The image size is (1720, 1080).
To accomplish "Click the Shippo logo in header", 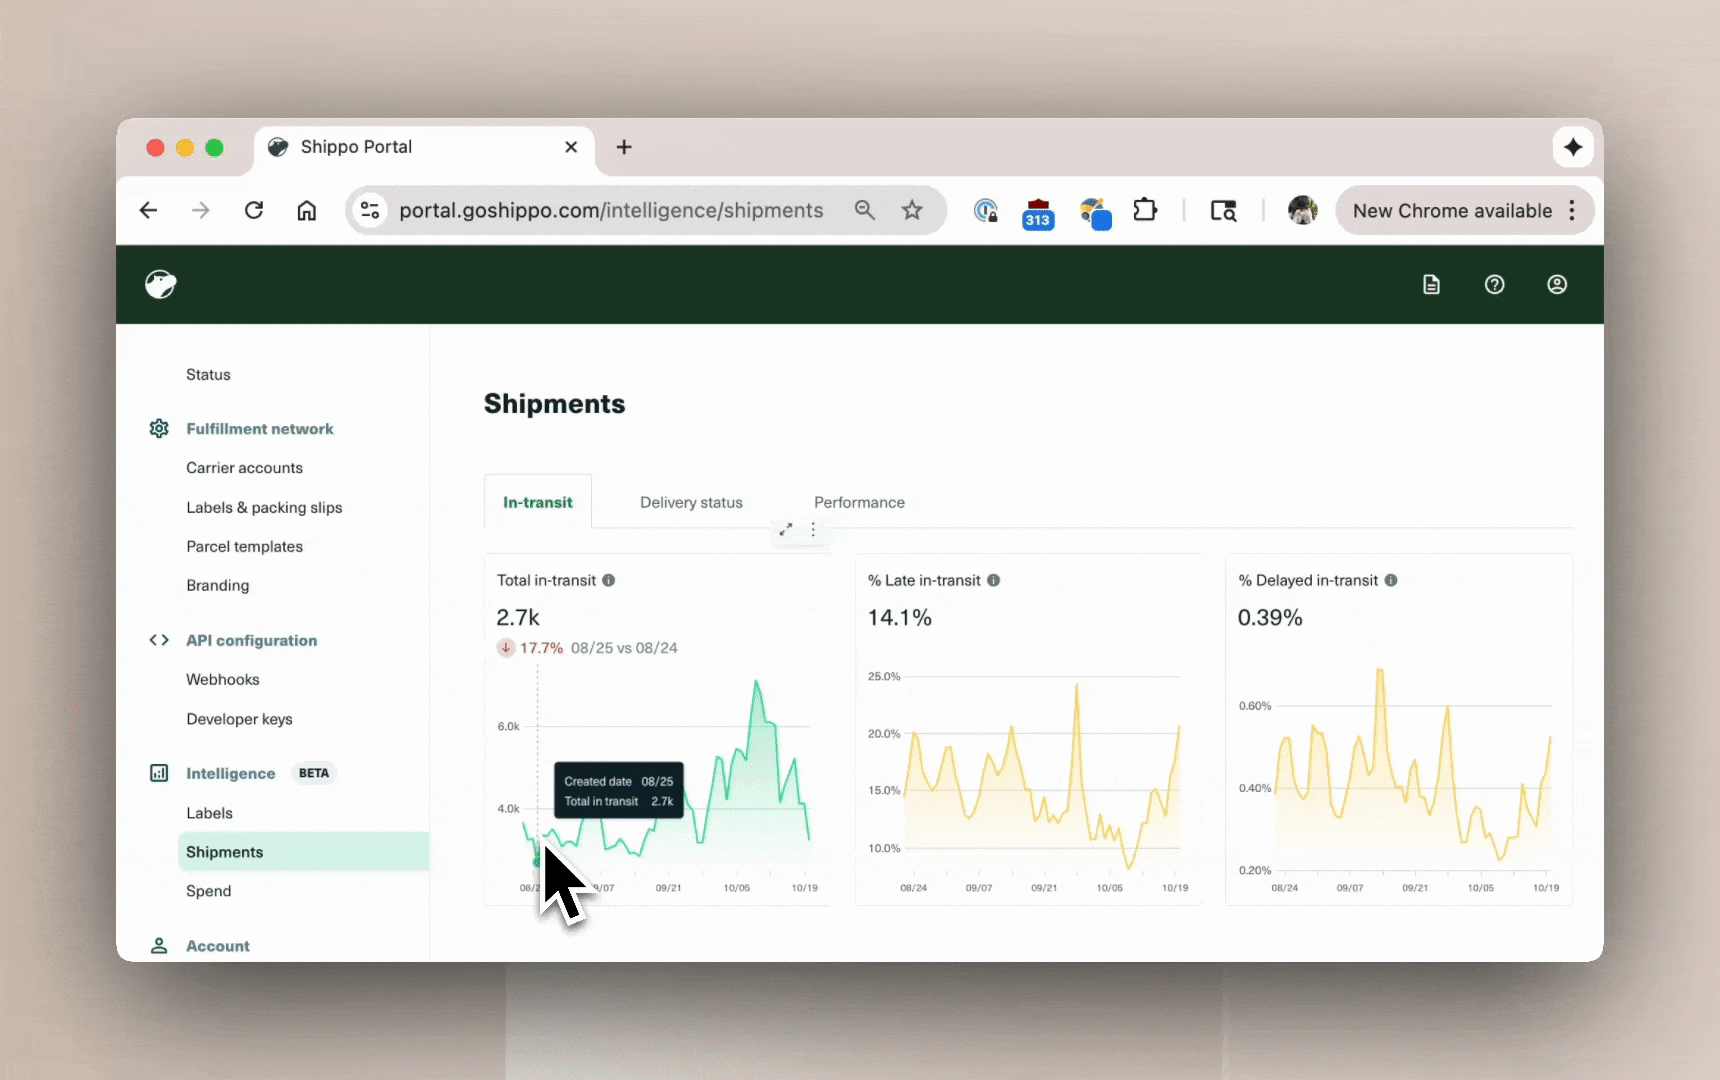I will 161,285.
